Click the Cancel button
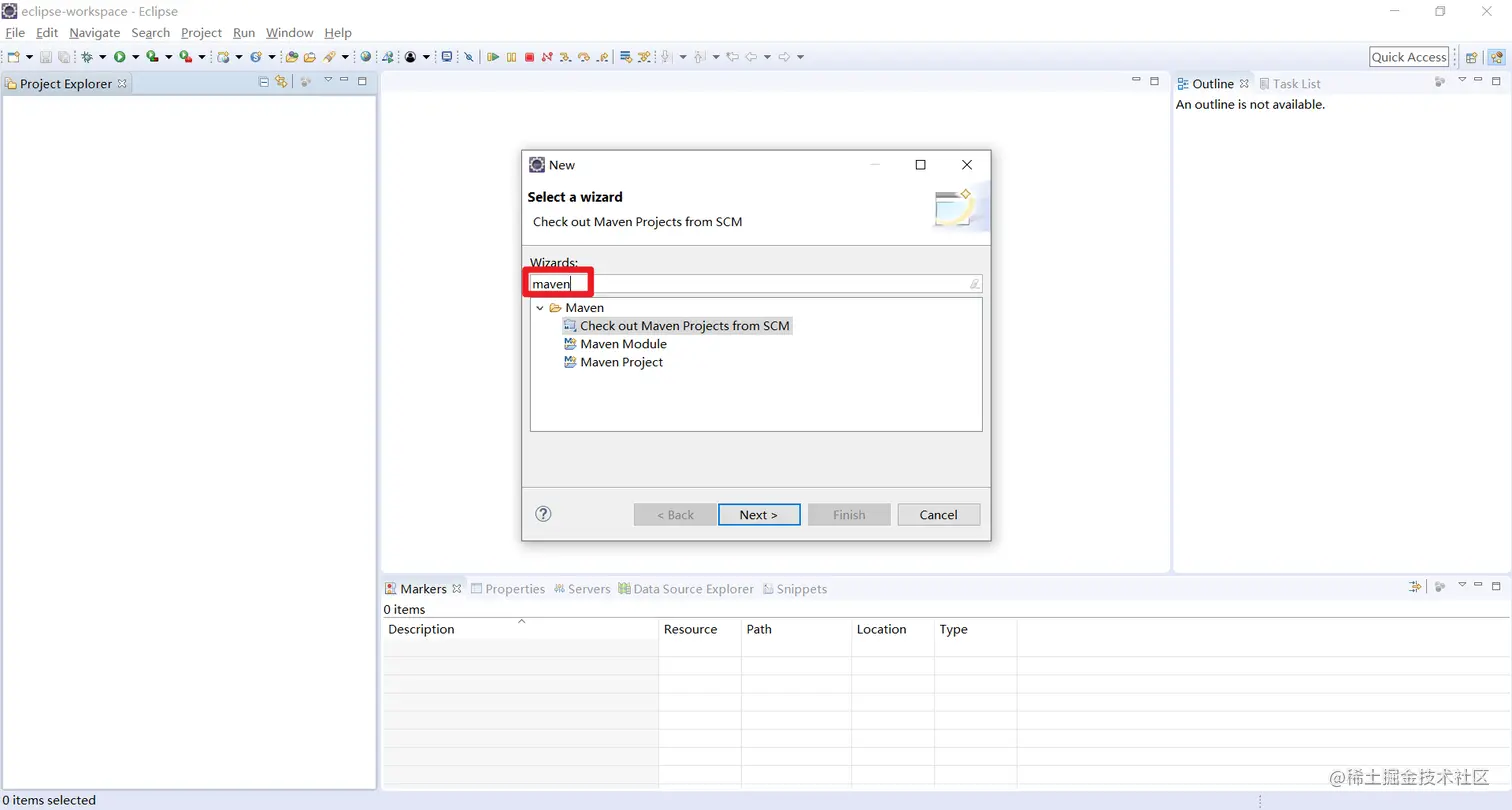 pos(938,515)
